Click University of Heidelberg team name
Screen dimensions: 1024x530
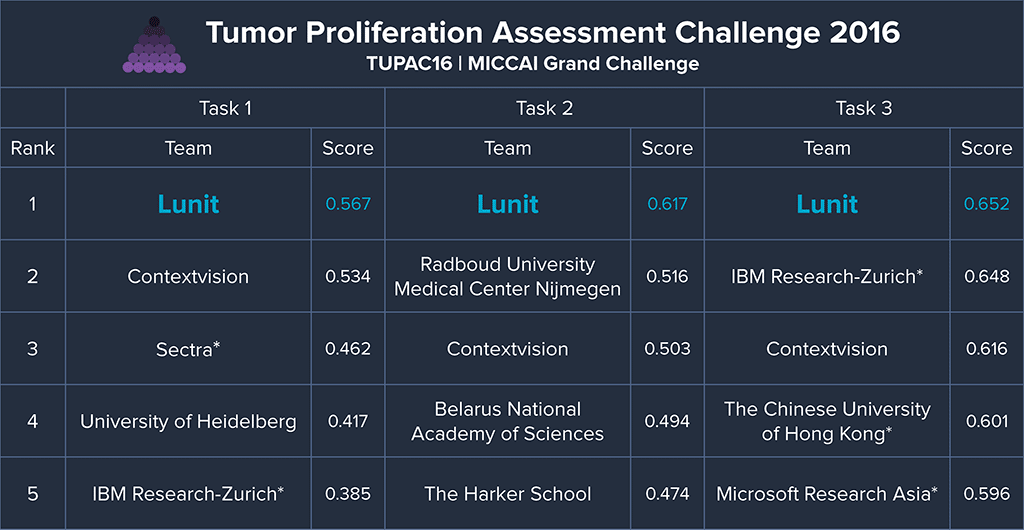click(x=188, y=421)
